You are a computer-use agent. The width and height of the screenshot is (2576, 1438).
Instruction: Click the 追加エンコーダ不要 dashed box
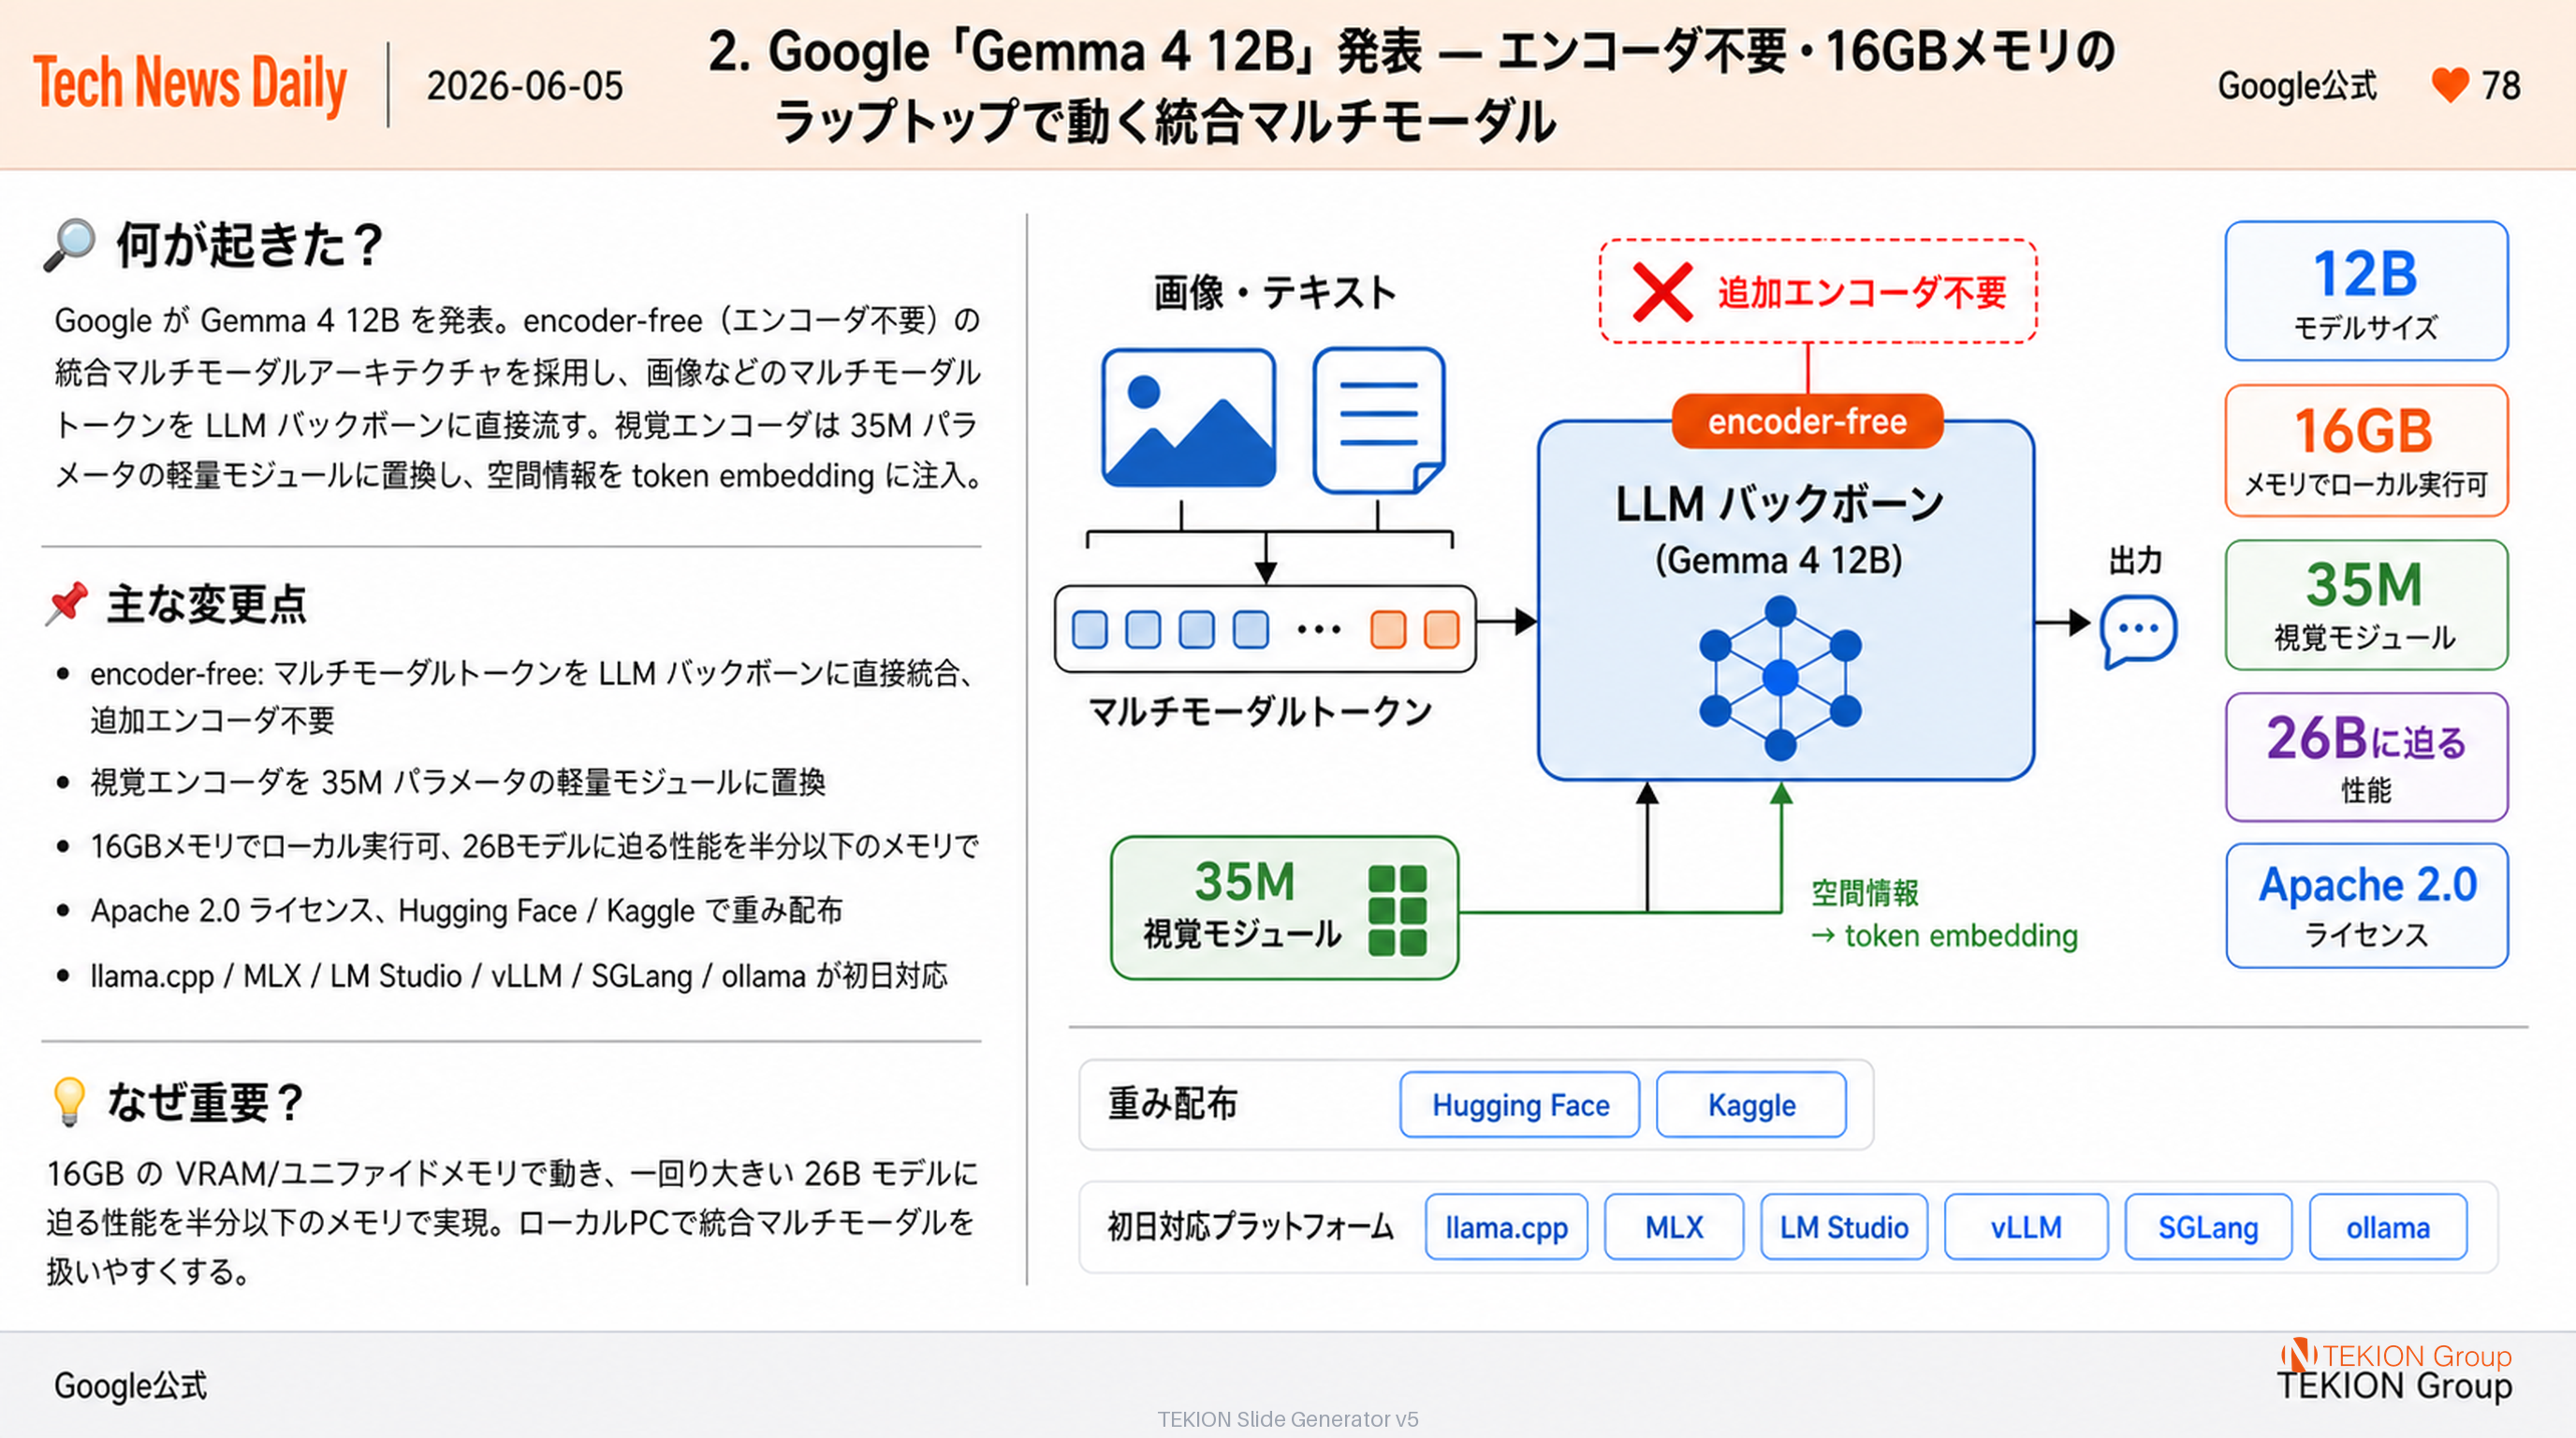coord(1818,291)
